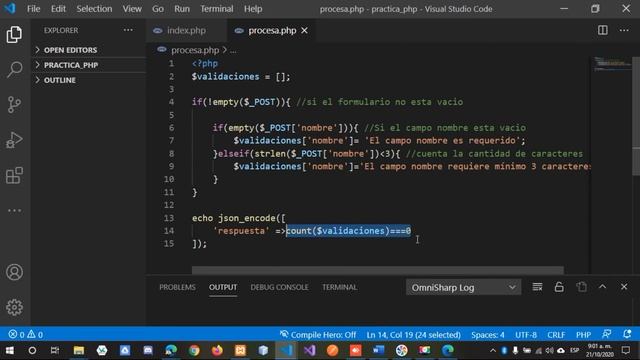Click the breadcrumb ellipsis after procesa.php
Screen dimensions: 640x360
click(233, 50)
